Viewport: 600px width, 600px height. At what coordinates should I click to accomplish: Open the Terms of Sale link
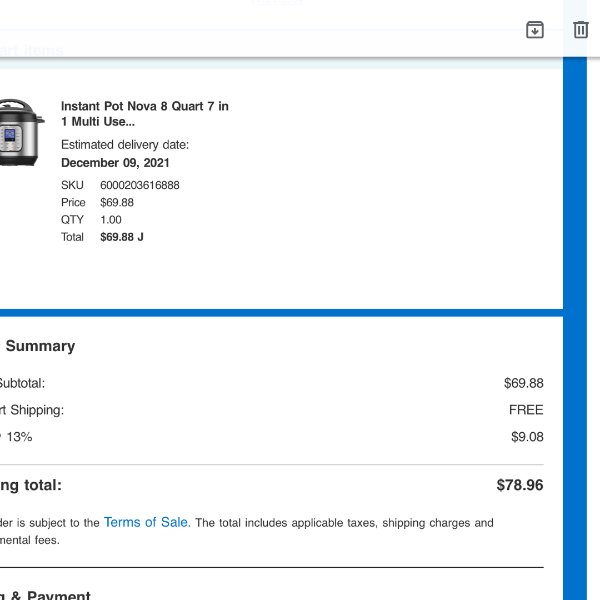click(146, 522)
